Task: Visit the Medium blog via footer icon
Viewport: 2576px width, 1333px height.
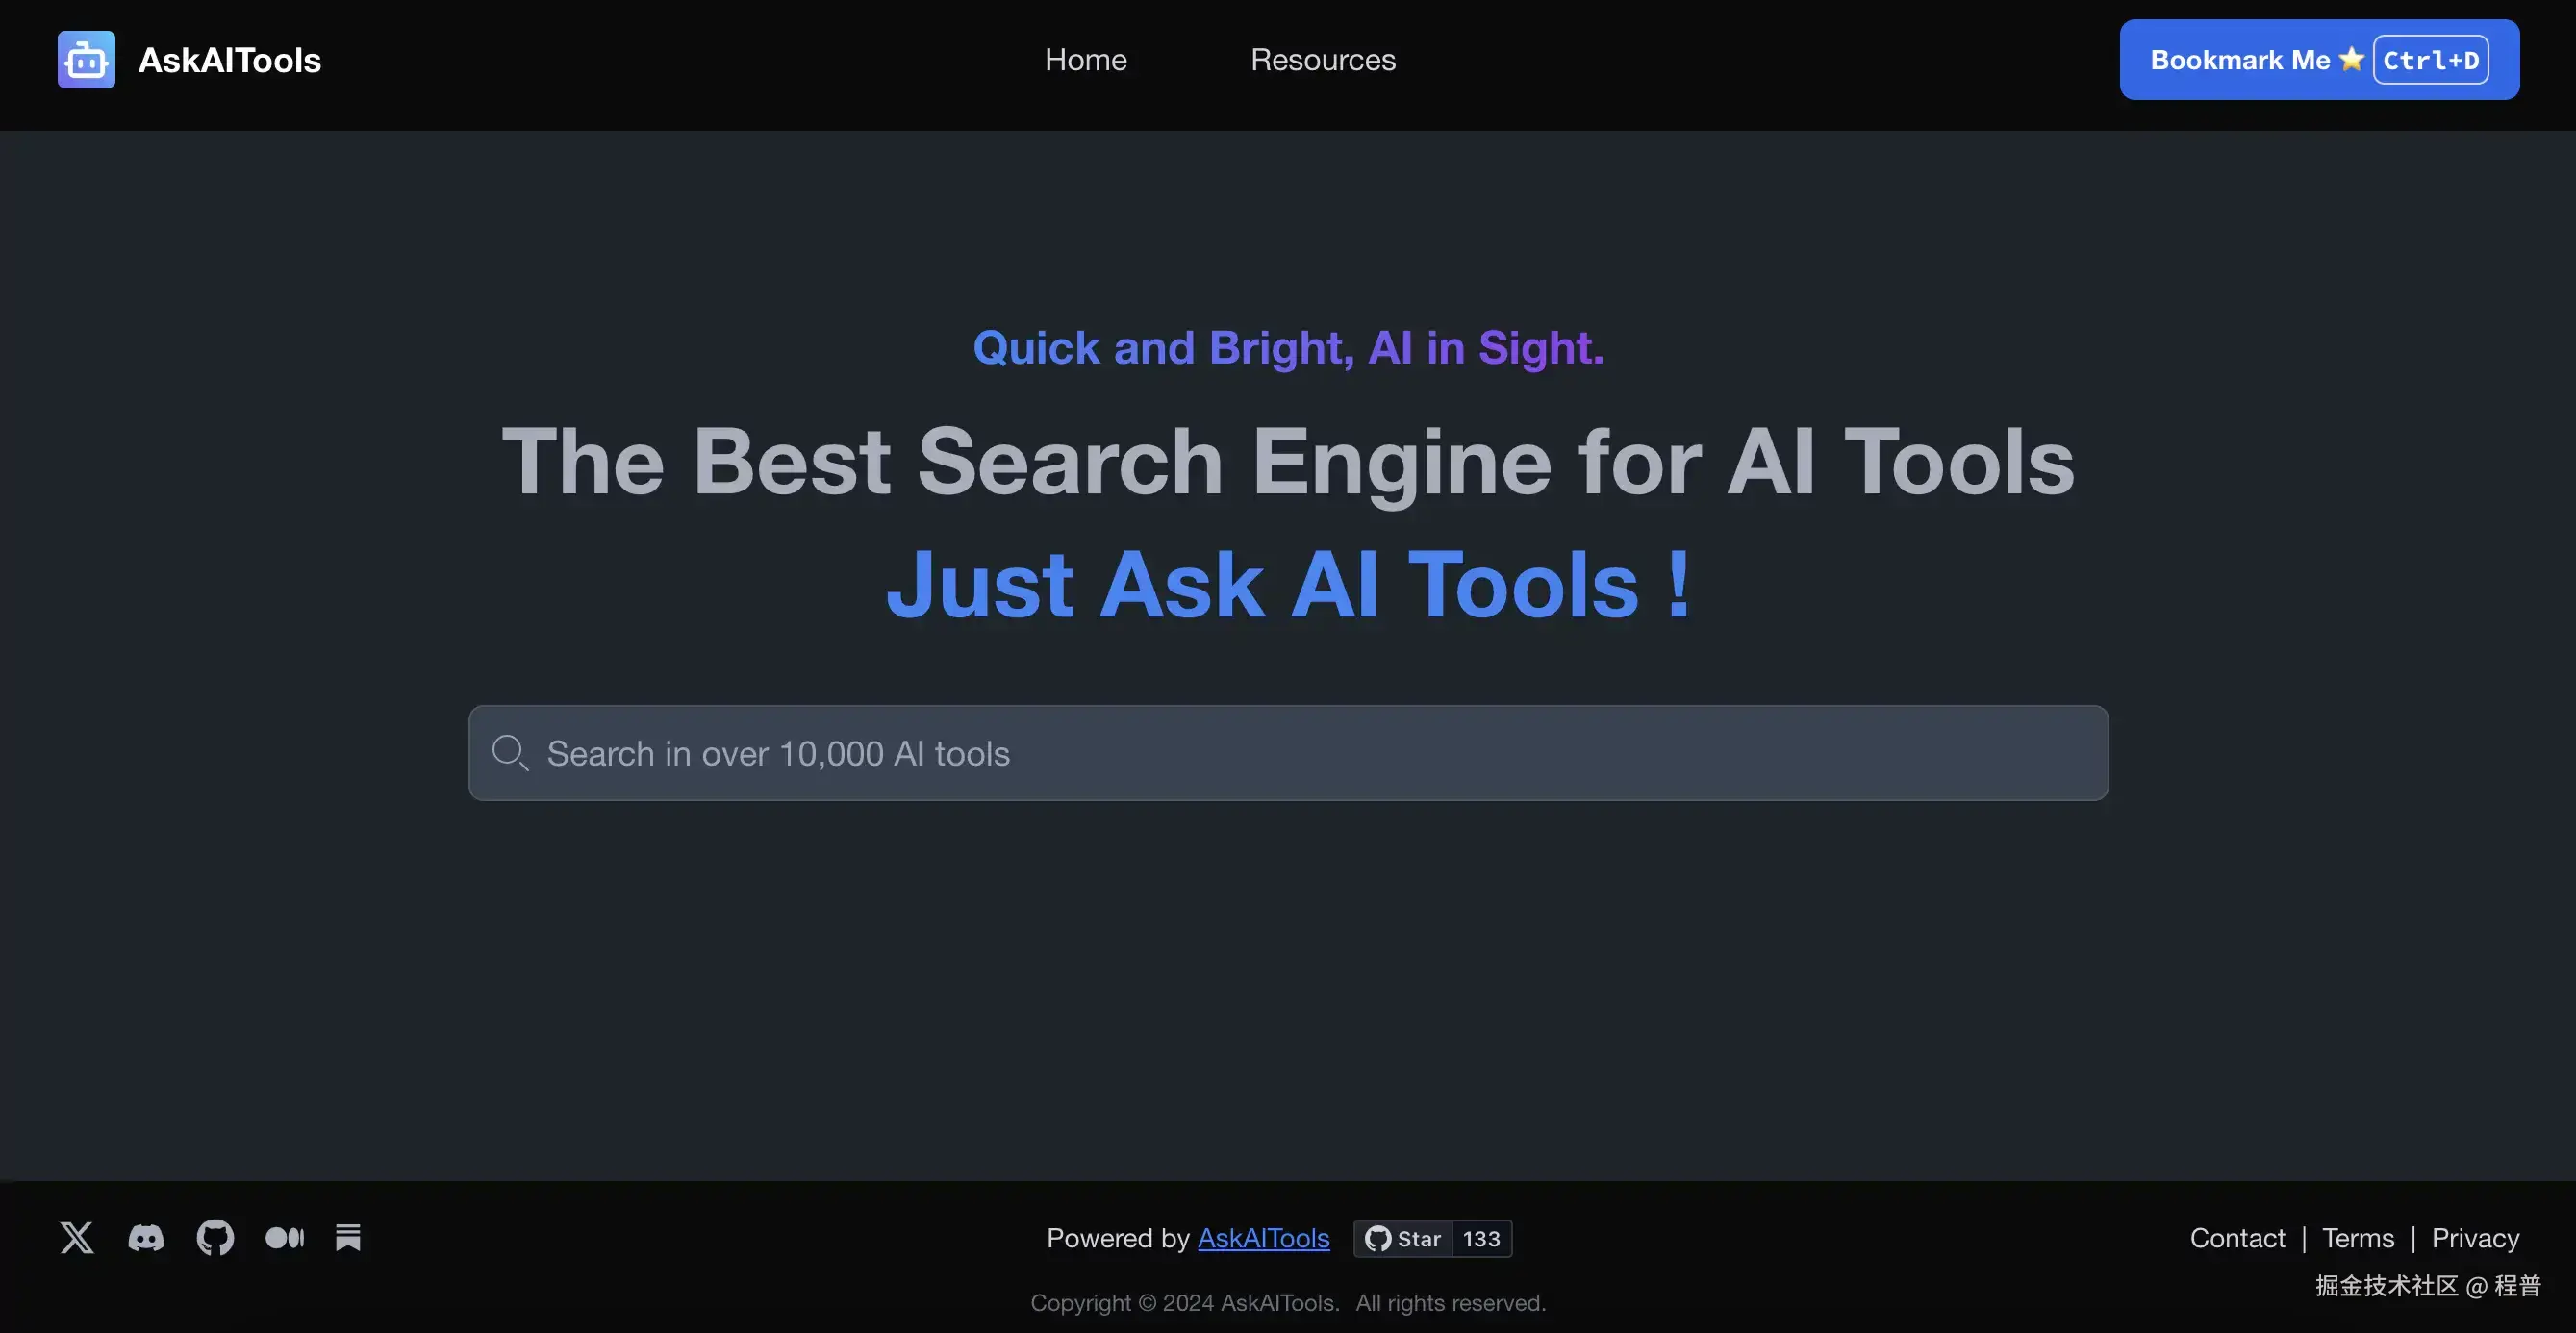Action: (x=284, y=1237)
